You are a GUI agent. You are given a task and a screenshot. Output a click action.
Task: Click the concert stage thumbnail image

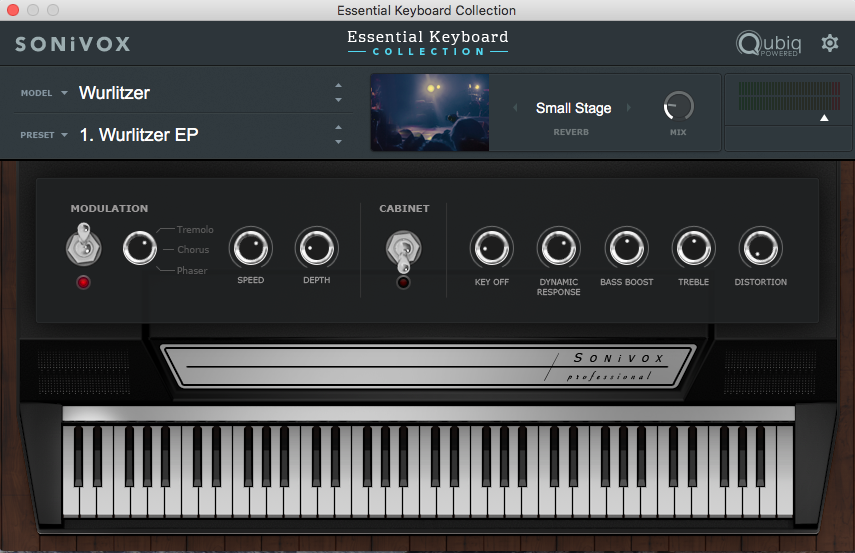(430, 112)
